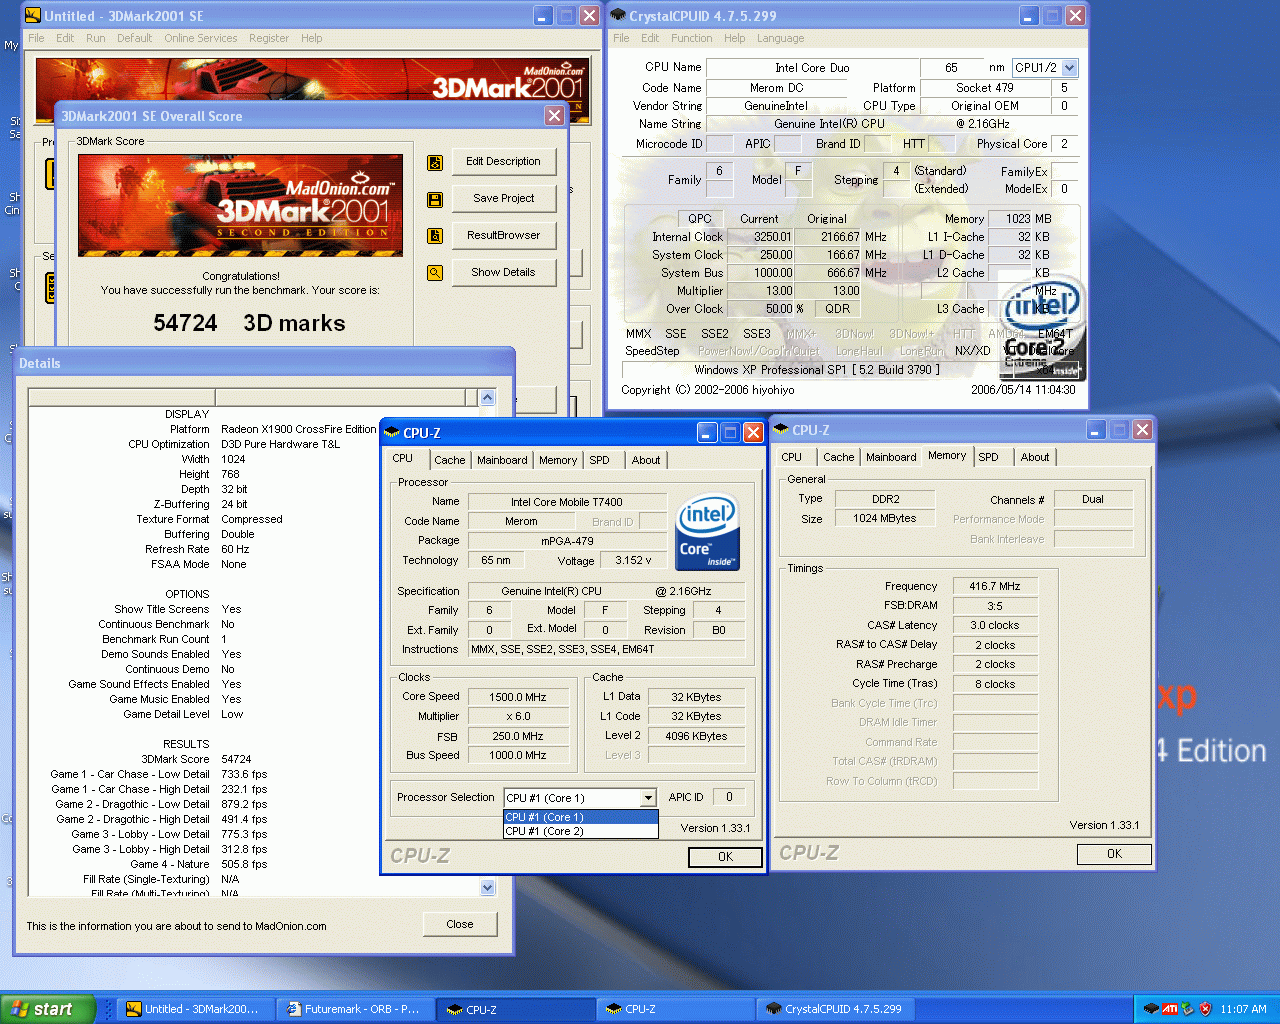This screenshot has height=1024, width=1280.
Task: Select CPU #1 (Core 1) list entry
Action: [x=580, y=817]
